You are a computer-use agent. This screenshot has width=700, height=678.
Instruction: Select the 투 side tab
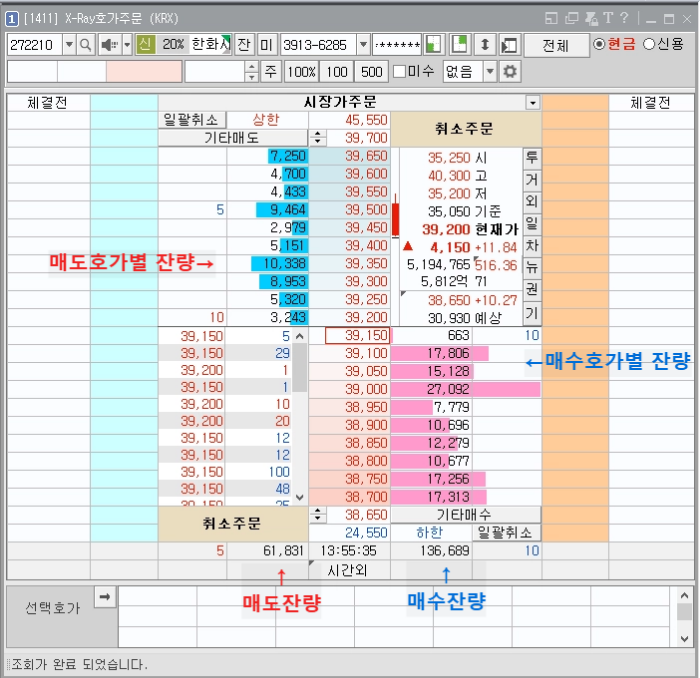click(532, 158)
